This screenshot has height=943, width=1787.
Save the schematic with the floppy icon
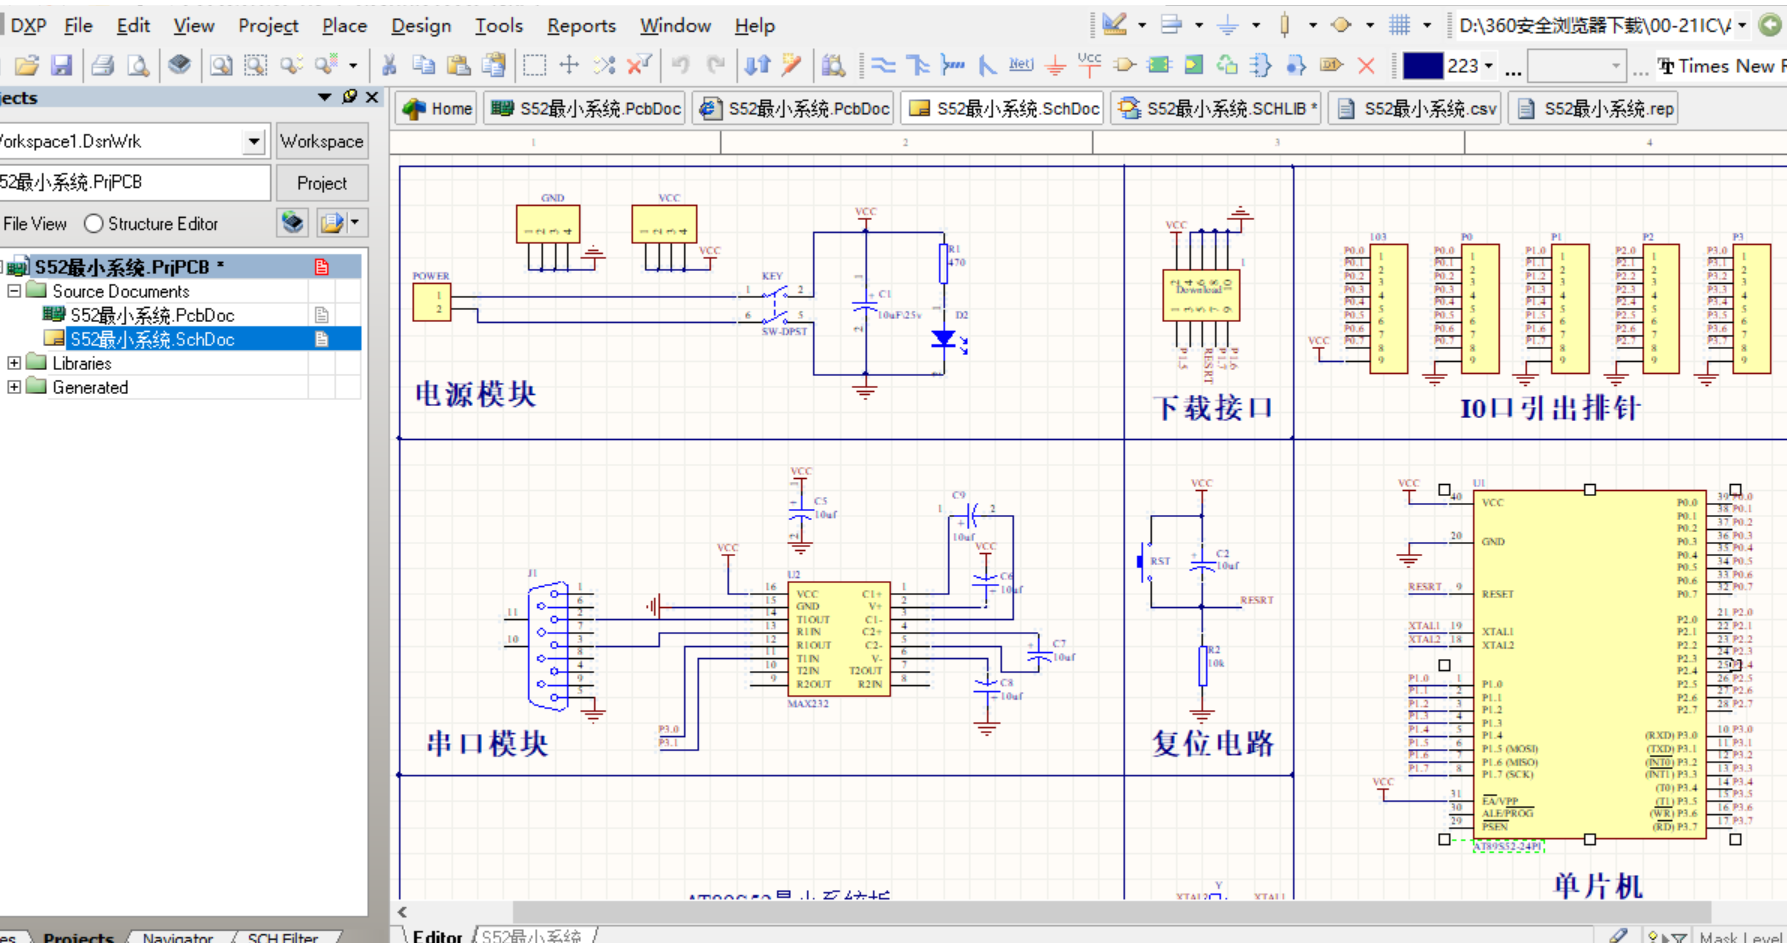tap(62, 66)
